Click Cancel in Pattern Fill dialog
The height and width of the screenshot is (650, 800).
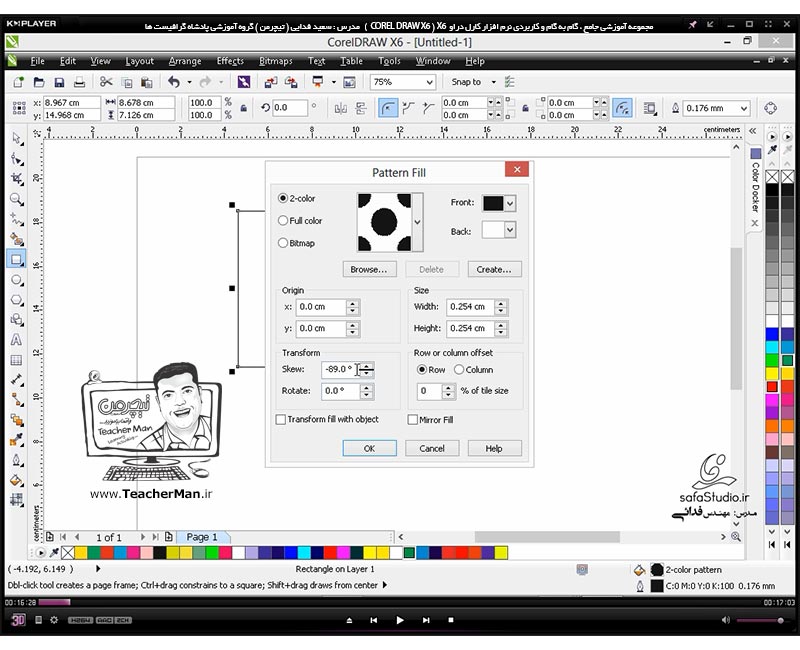pos(432,448)
